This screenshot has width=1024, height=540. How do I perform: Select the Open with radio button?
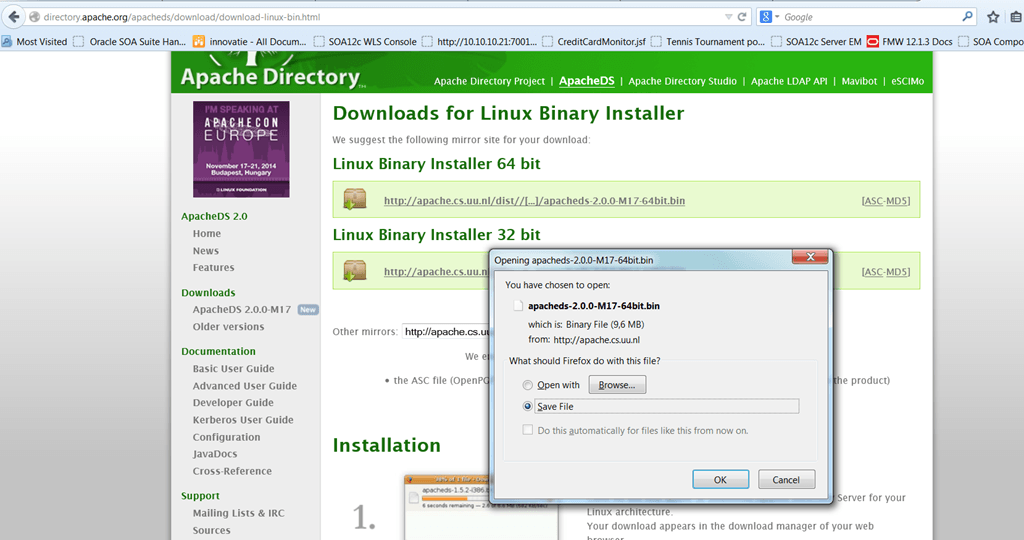tap(528, 385)
